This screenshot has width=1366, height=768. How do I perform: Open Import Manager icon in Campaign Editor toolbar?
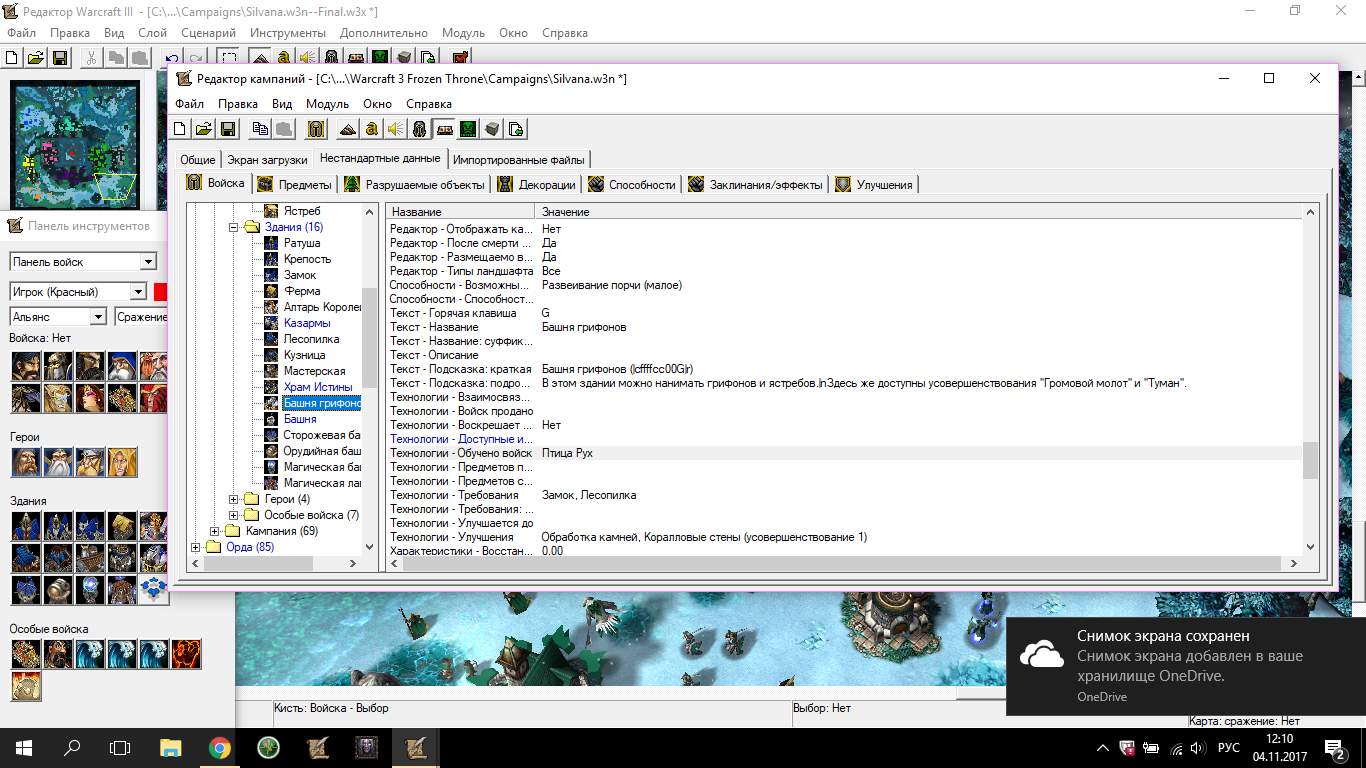click(516, 128)
